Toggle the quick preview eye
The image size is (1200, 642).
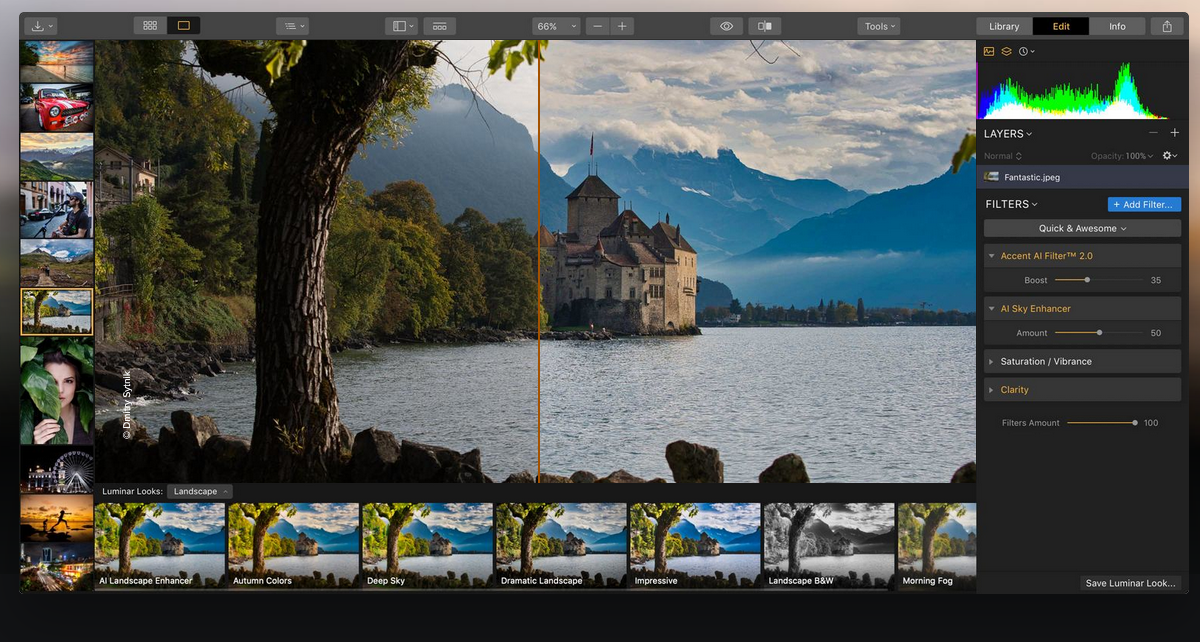[727, 26]
